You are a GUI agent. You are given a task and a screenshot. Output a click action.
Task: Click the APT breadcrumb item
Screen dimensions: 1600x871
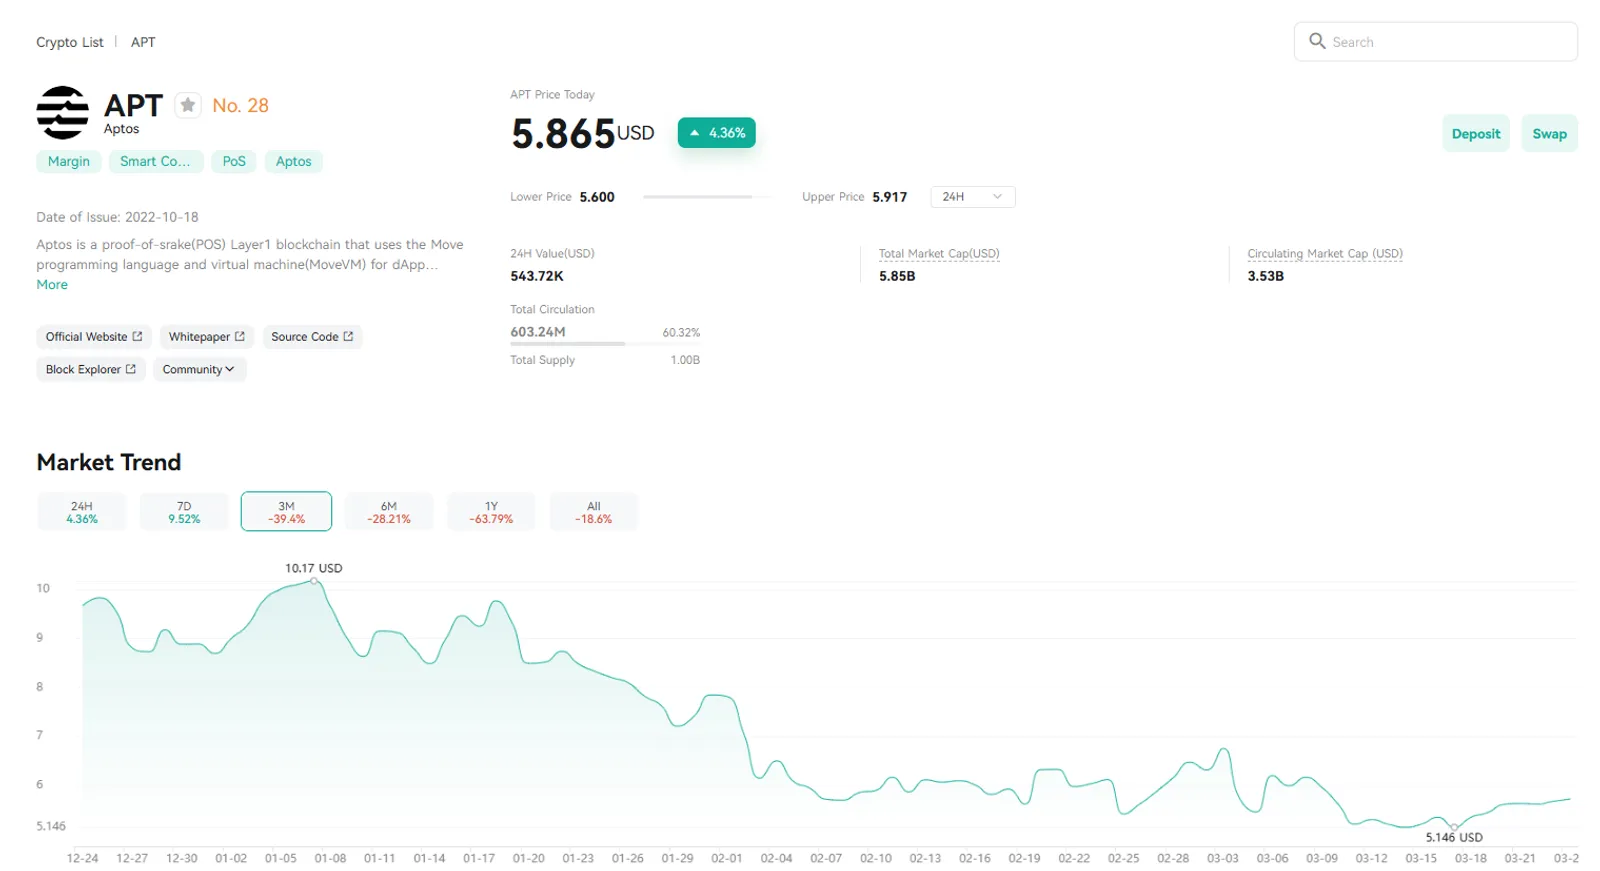143,42
